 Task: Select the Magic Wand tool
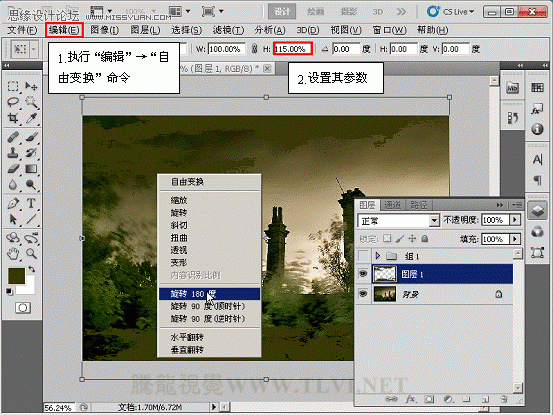point(31,102)
